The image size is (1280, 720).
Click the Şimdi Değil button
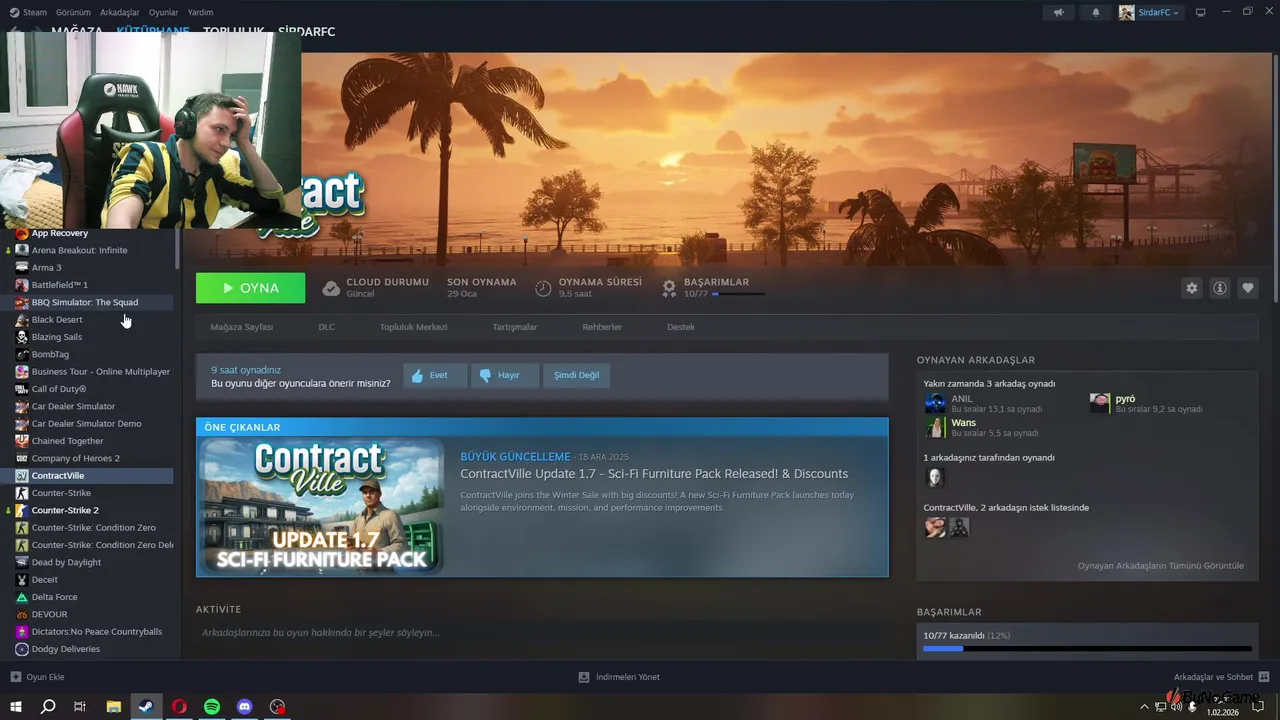click(x=577, y=375)
